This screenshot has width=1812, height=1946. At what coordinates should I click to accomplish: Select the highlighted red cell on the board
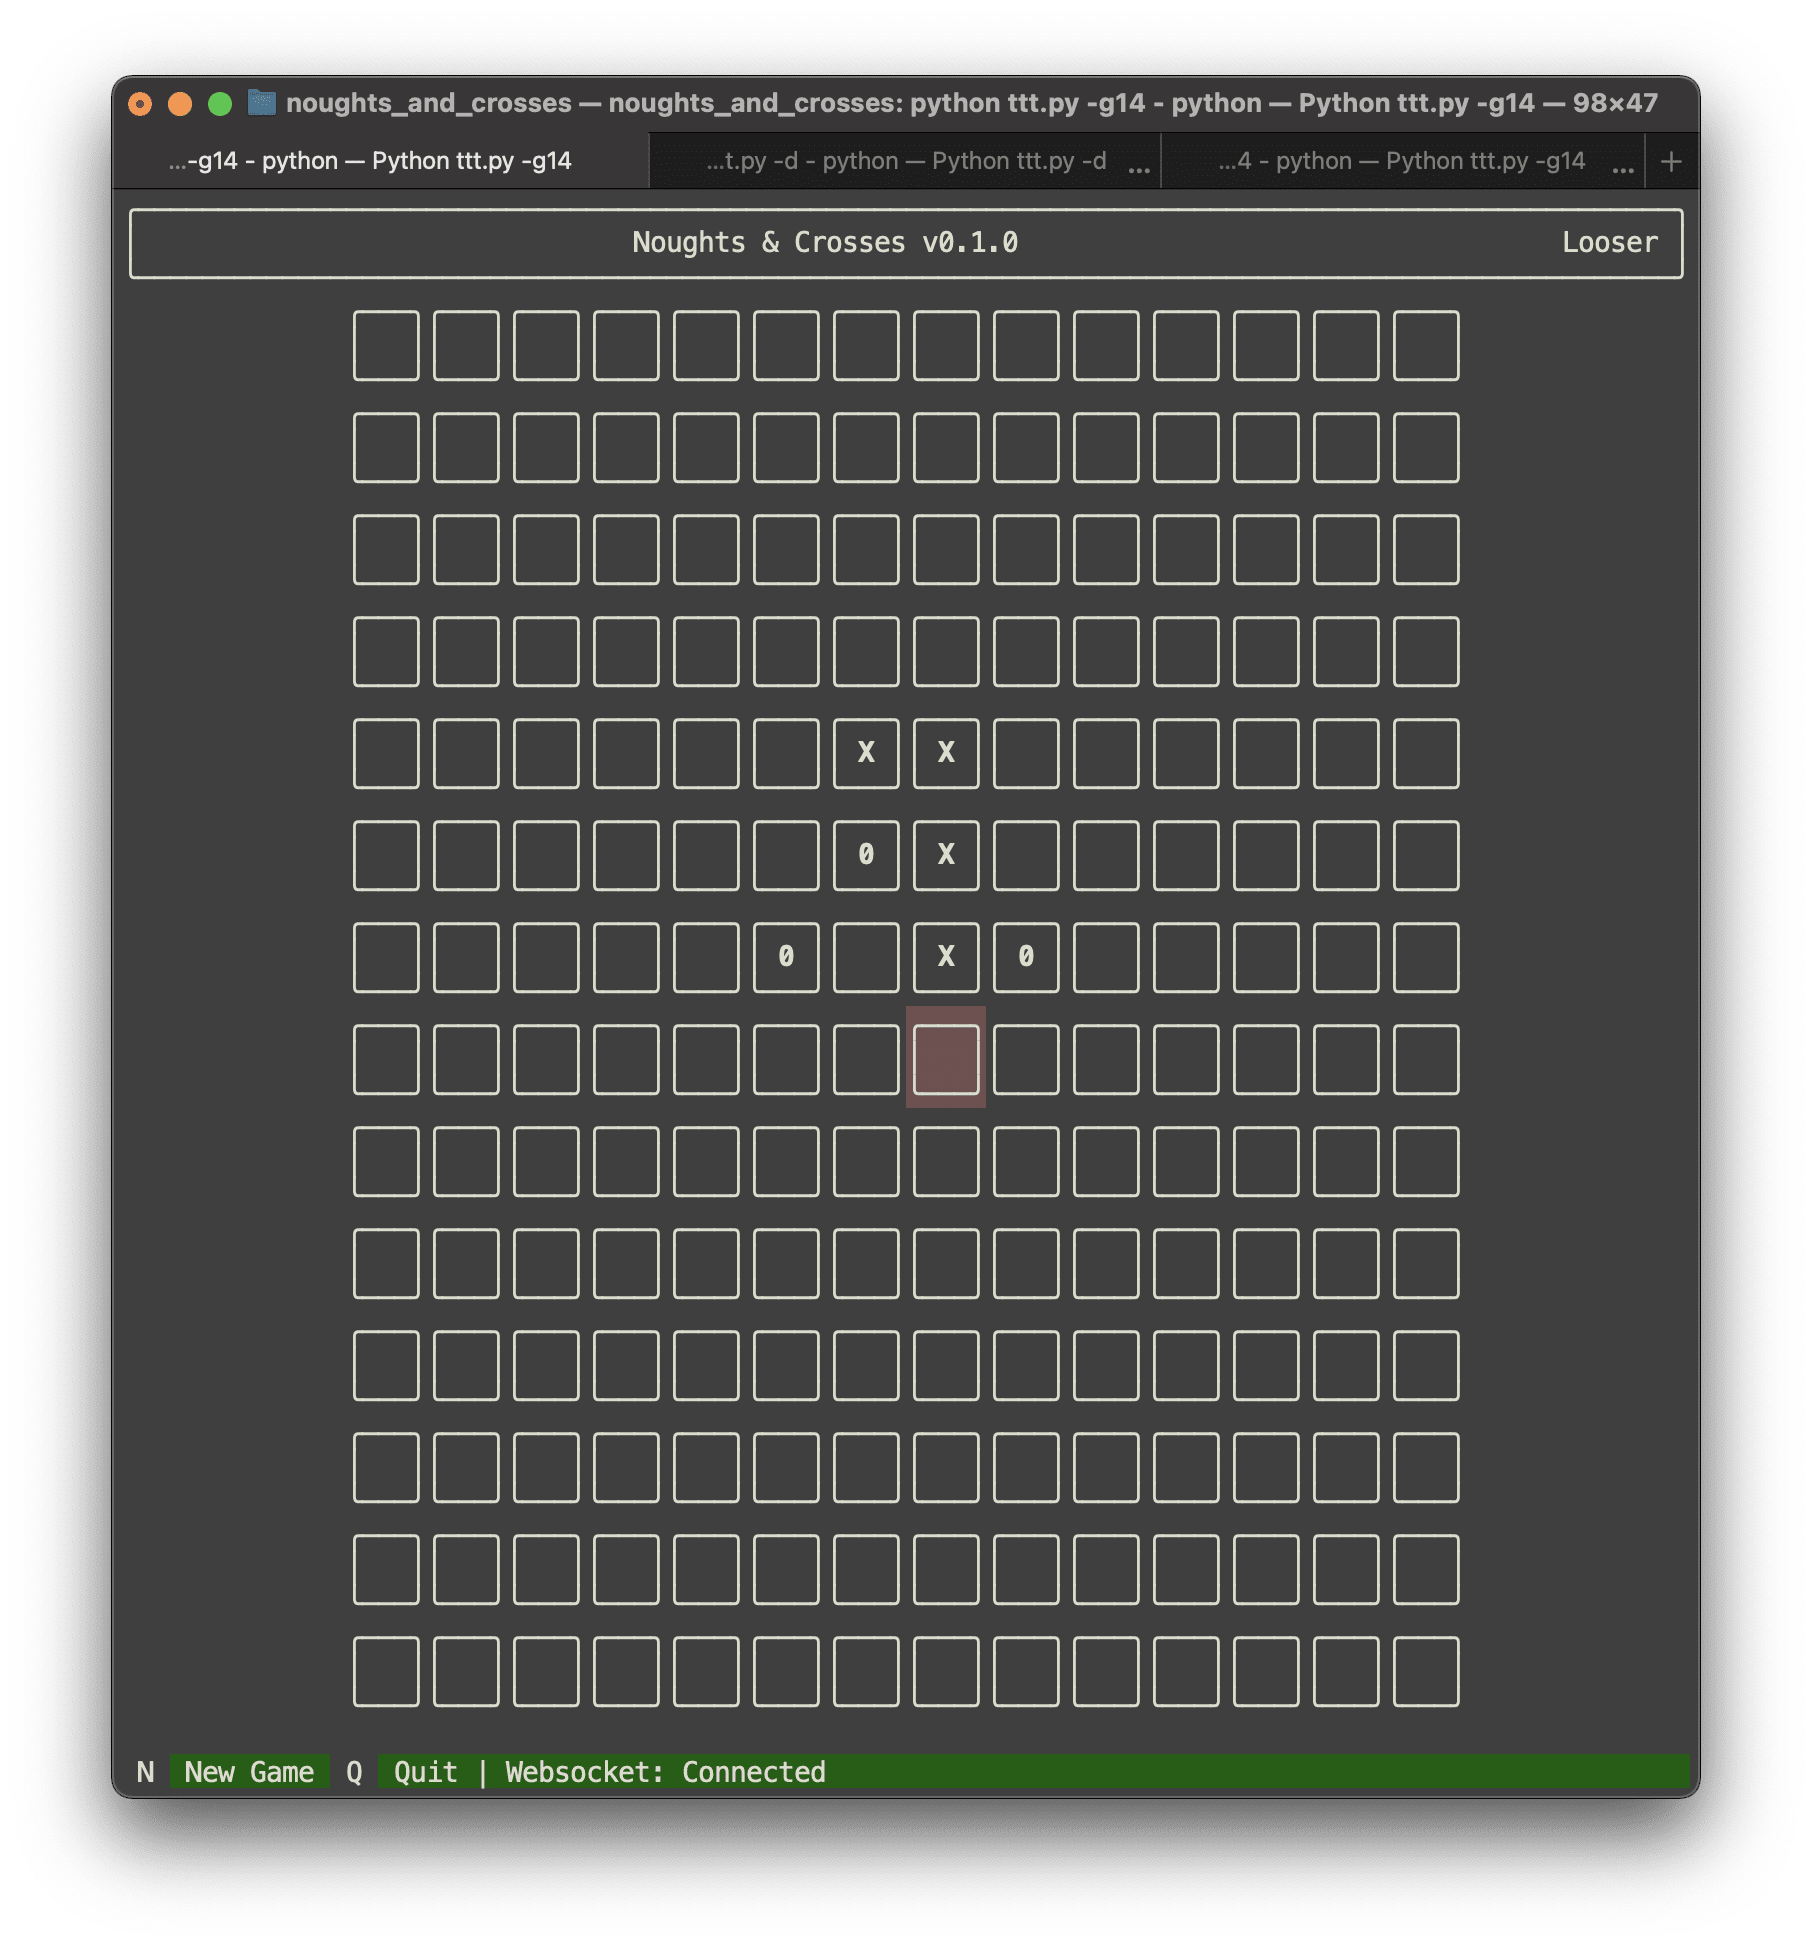pos(945,1056)
